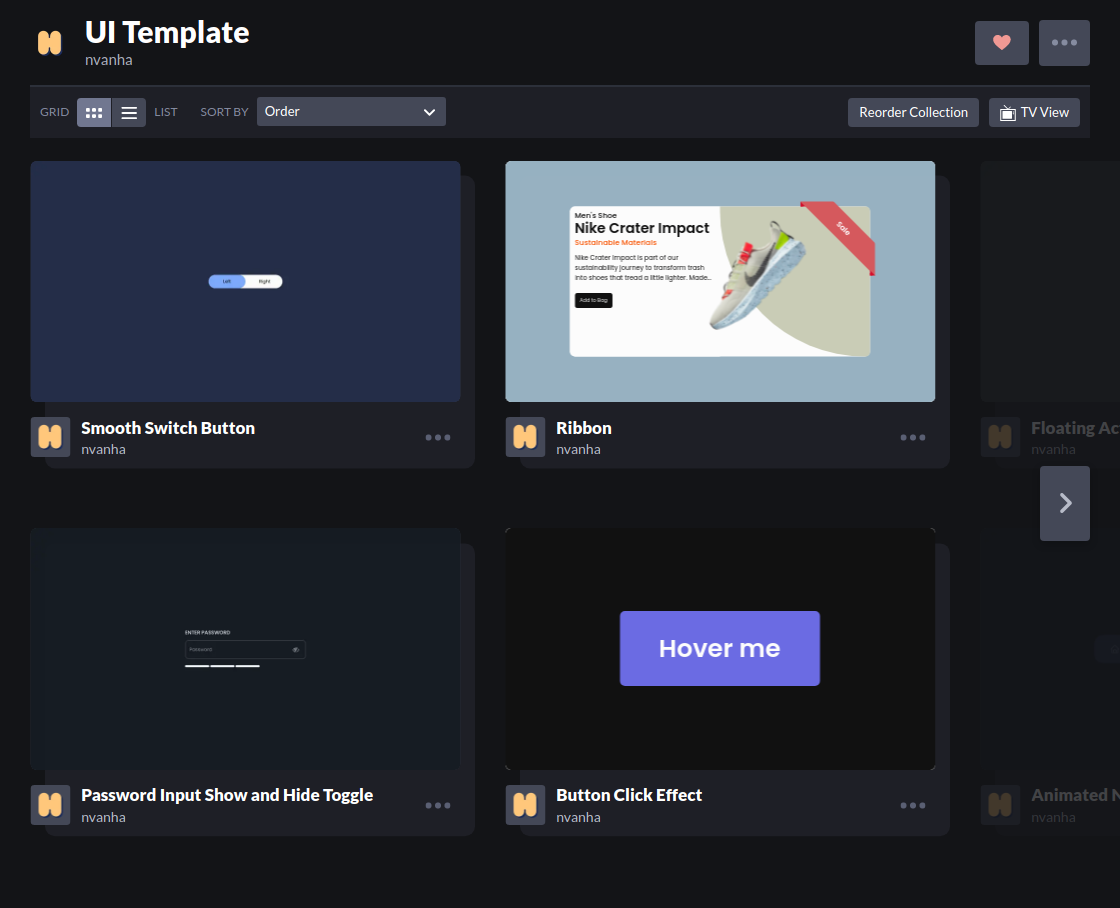Click the Hover me button preview

pos(719,648)
